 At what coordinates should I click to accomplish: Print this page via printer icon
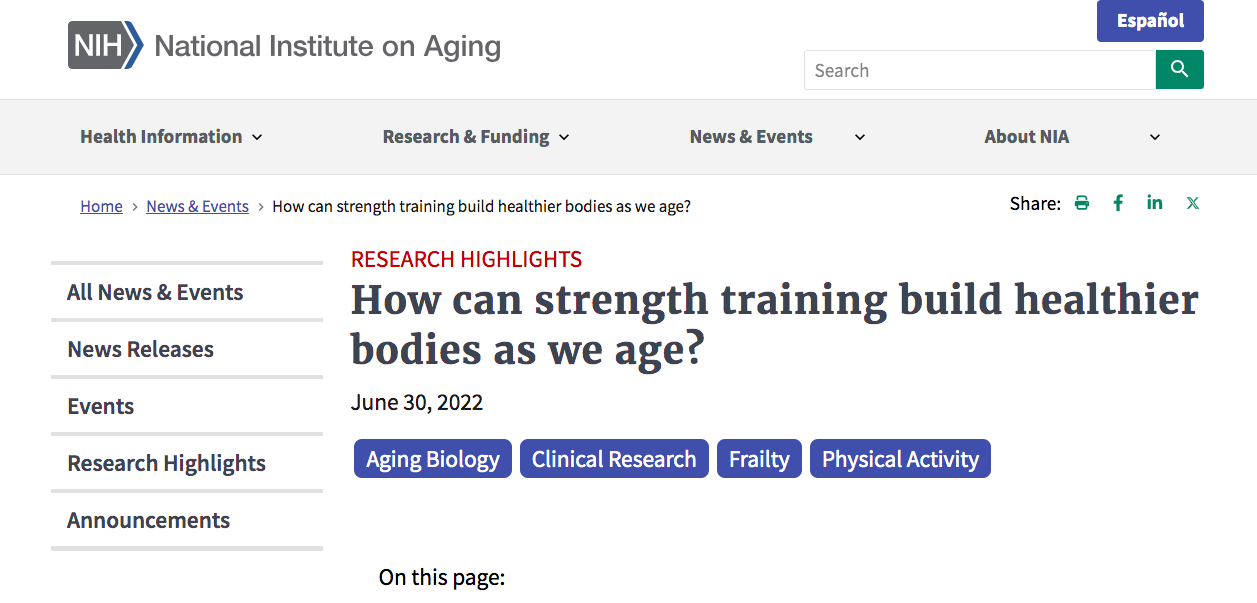click(1081, 203)
